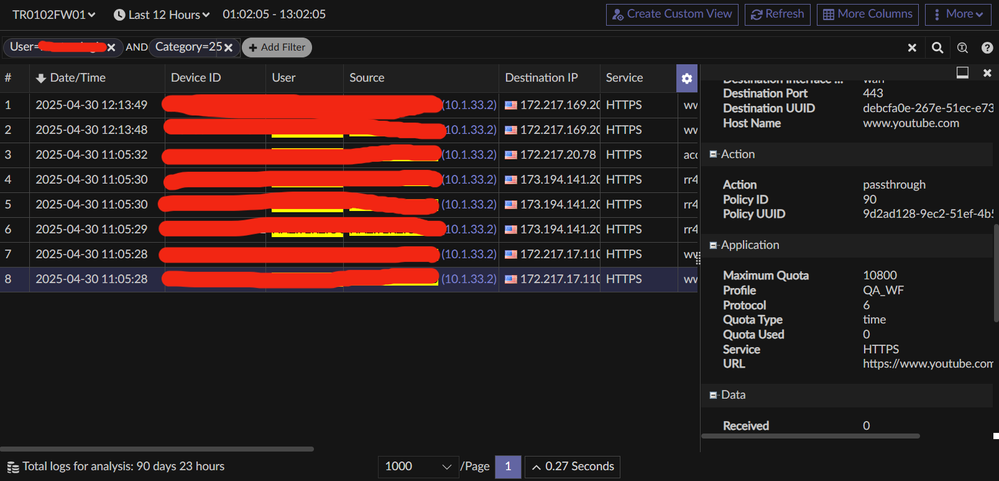Open column settings gear icon

[x=686, y=78]
